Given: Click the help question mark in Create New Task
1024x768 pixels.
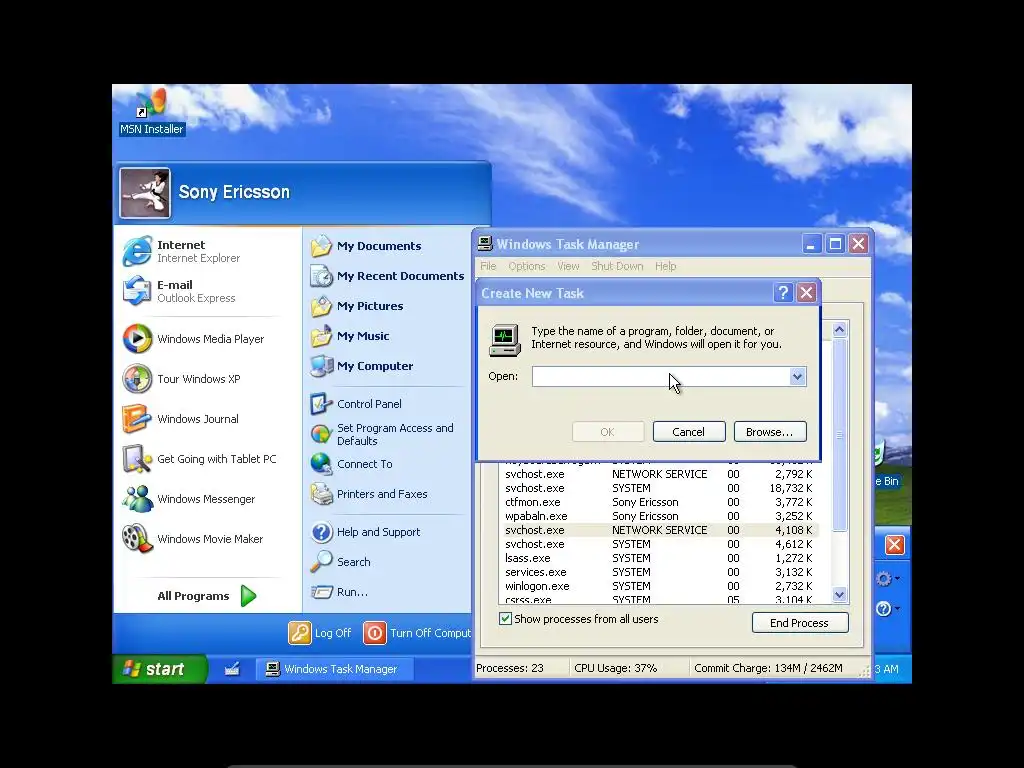Looking at the screenshot, I should 783,293.
